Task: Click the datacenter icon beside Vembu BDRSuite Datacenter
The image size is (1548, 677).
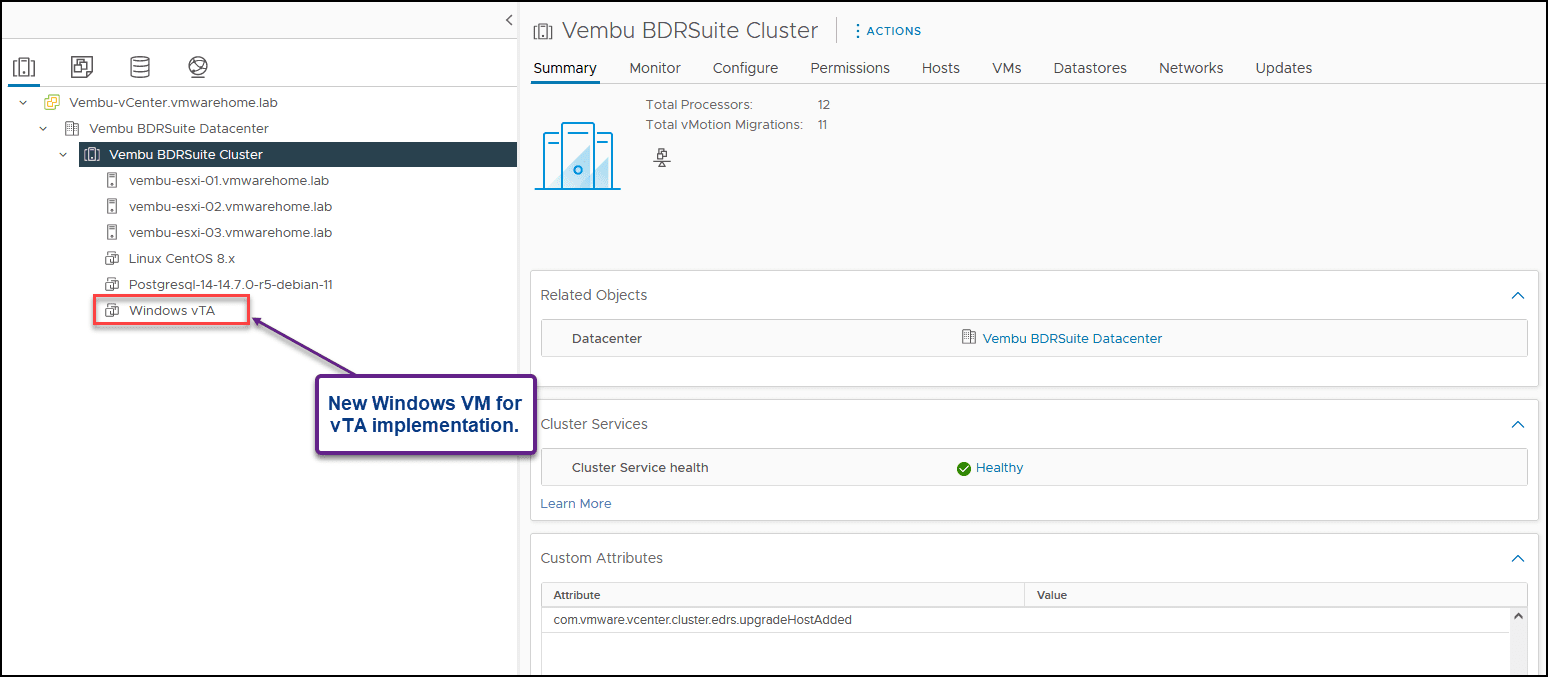Action: pos(72,128)
